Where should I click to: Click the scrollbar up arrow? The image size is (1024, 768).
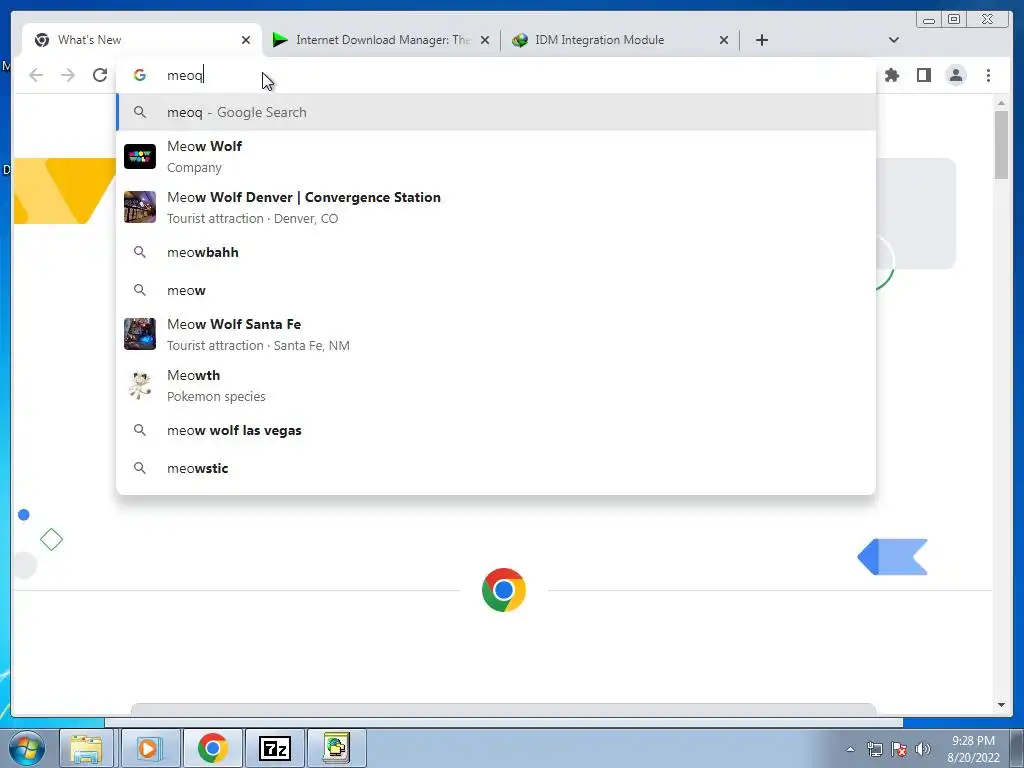1001,103
